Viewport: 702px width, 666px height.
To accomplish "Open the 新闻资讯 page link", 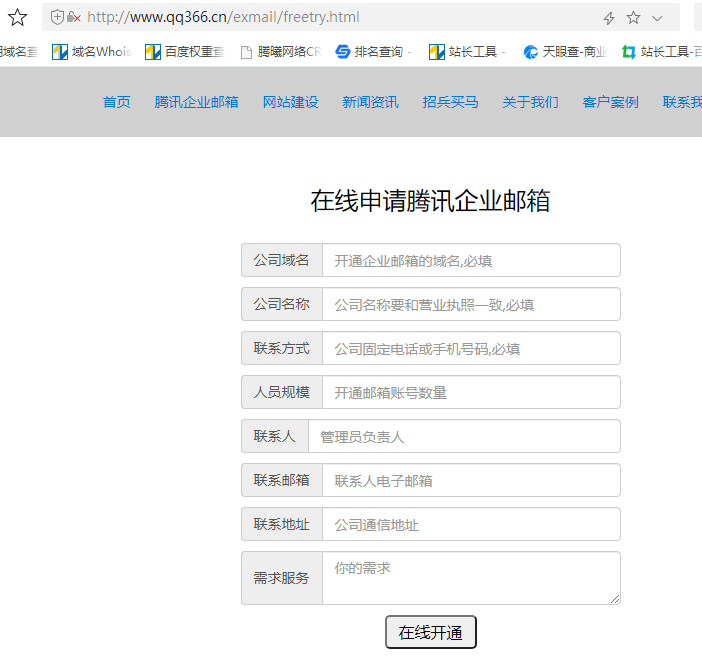I will point(370,102).
